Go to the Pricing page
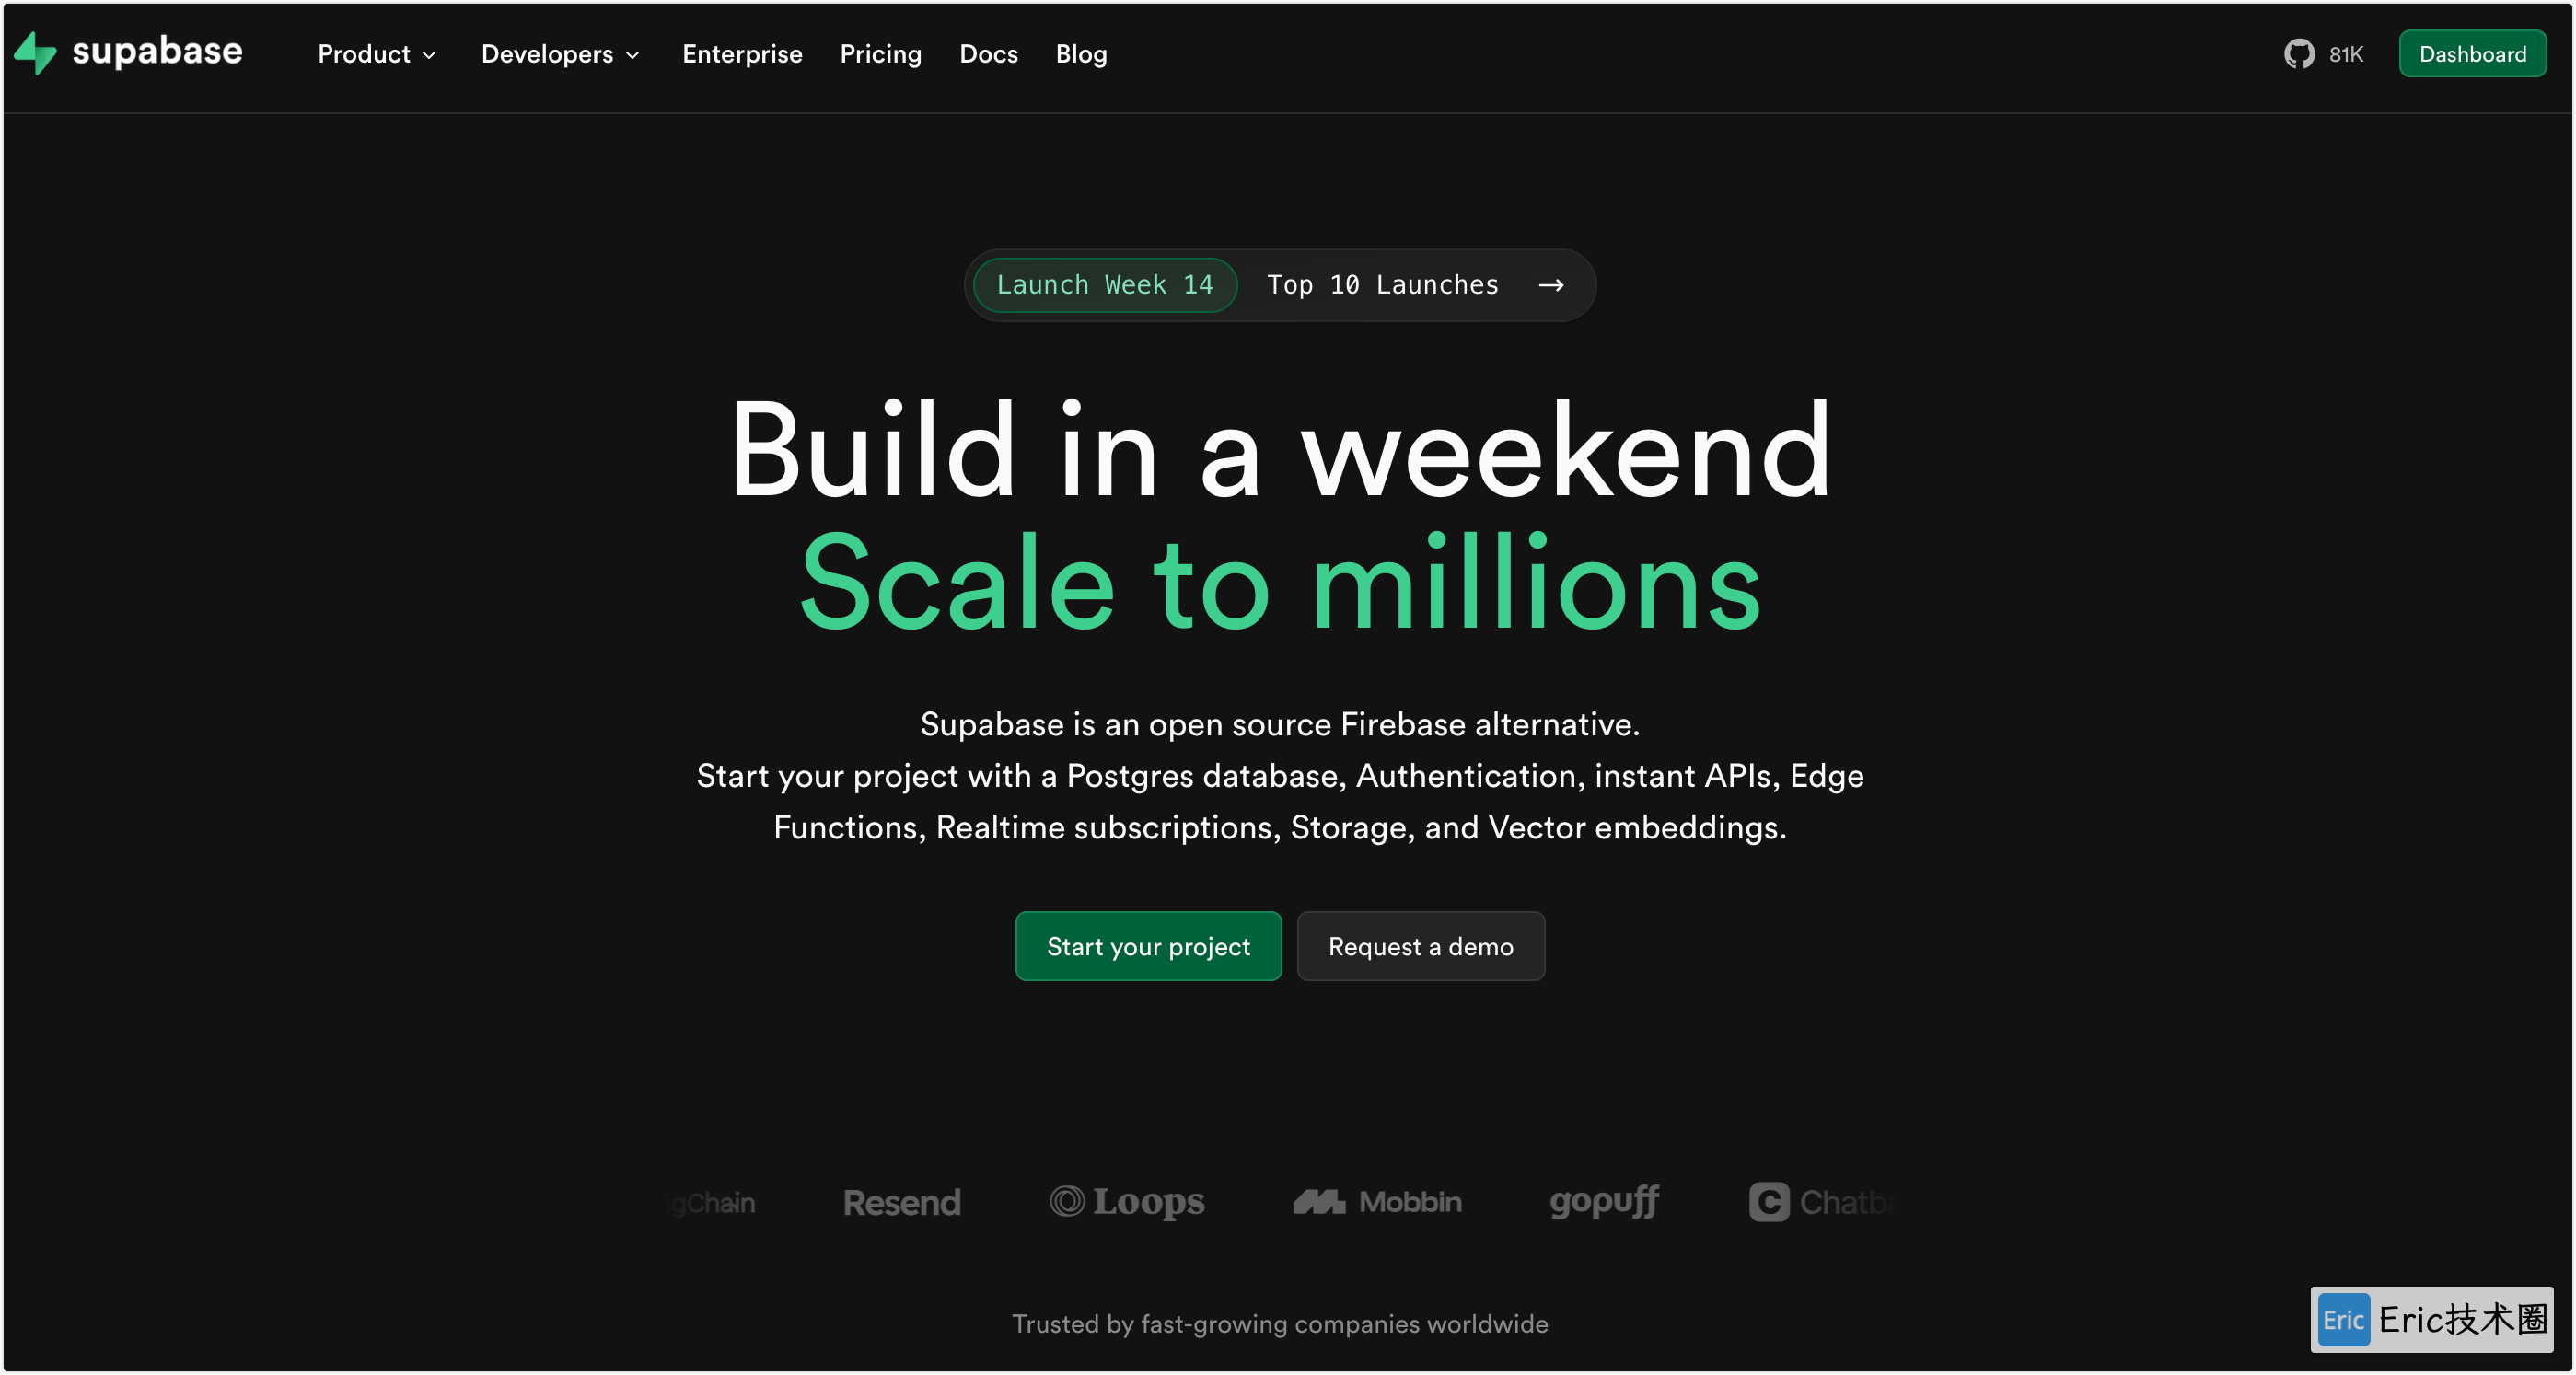This screenshot has width=2576, height=1375. click(x=880, y=54)
